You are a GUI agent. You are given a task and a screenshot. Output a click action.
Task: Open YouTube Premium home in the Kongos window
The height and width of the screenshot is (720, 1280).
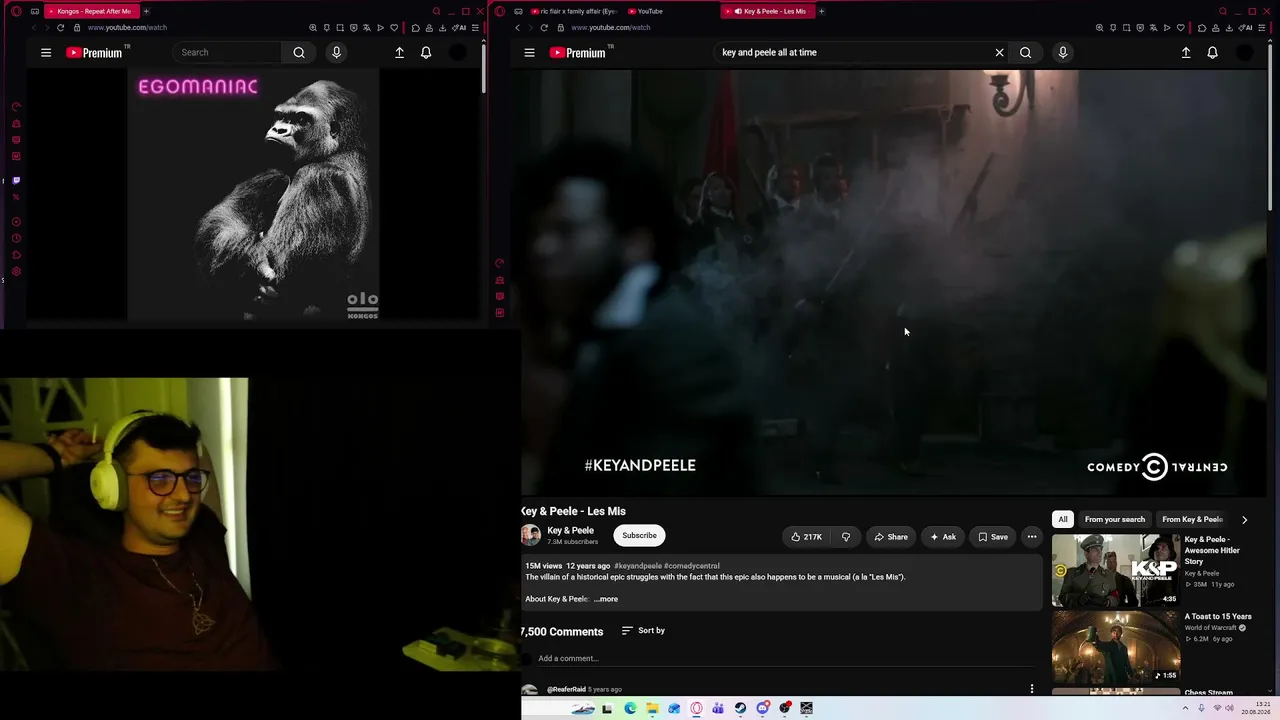point(95,53)
